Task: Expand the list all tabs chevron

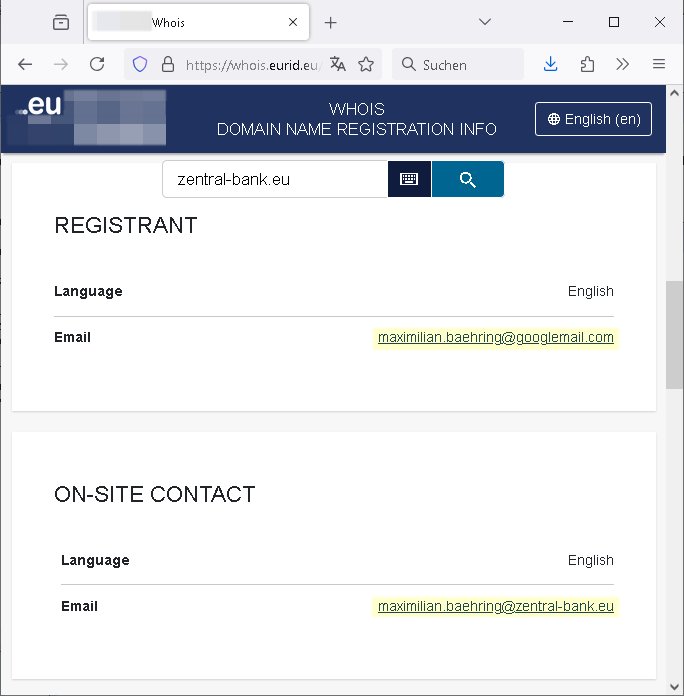Action: pos(485,22)
